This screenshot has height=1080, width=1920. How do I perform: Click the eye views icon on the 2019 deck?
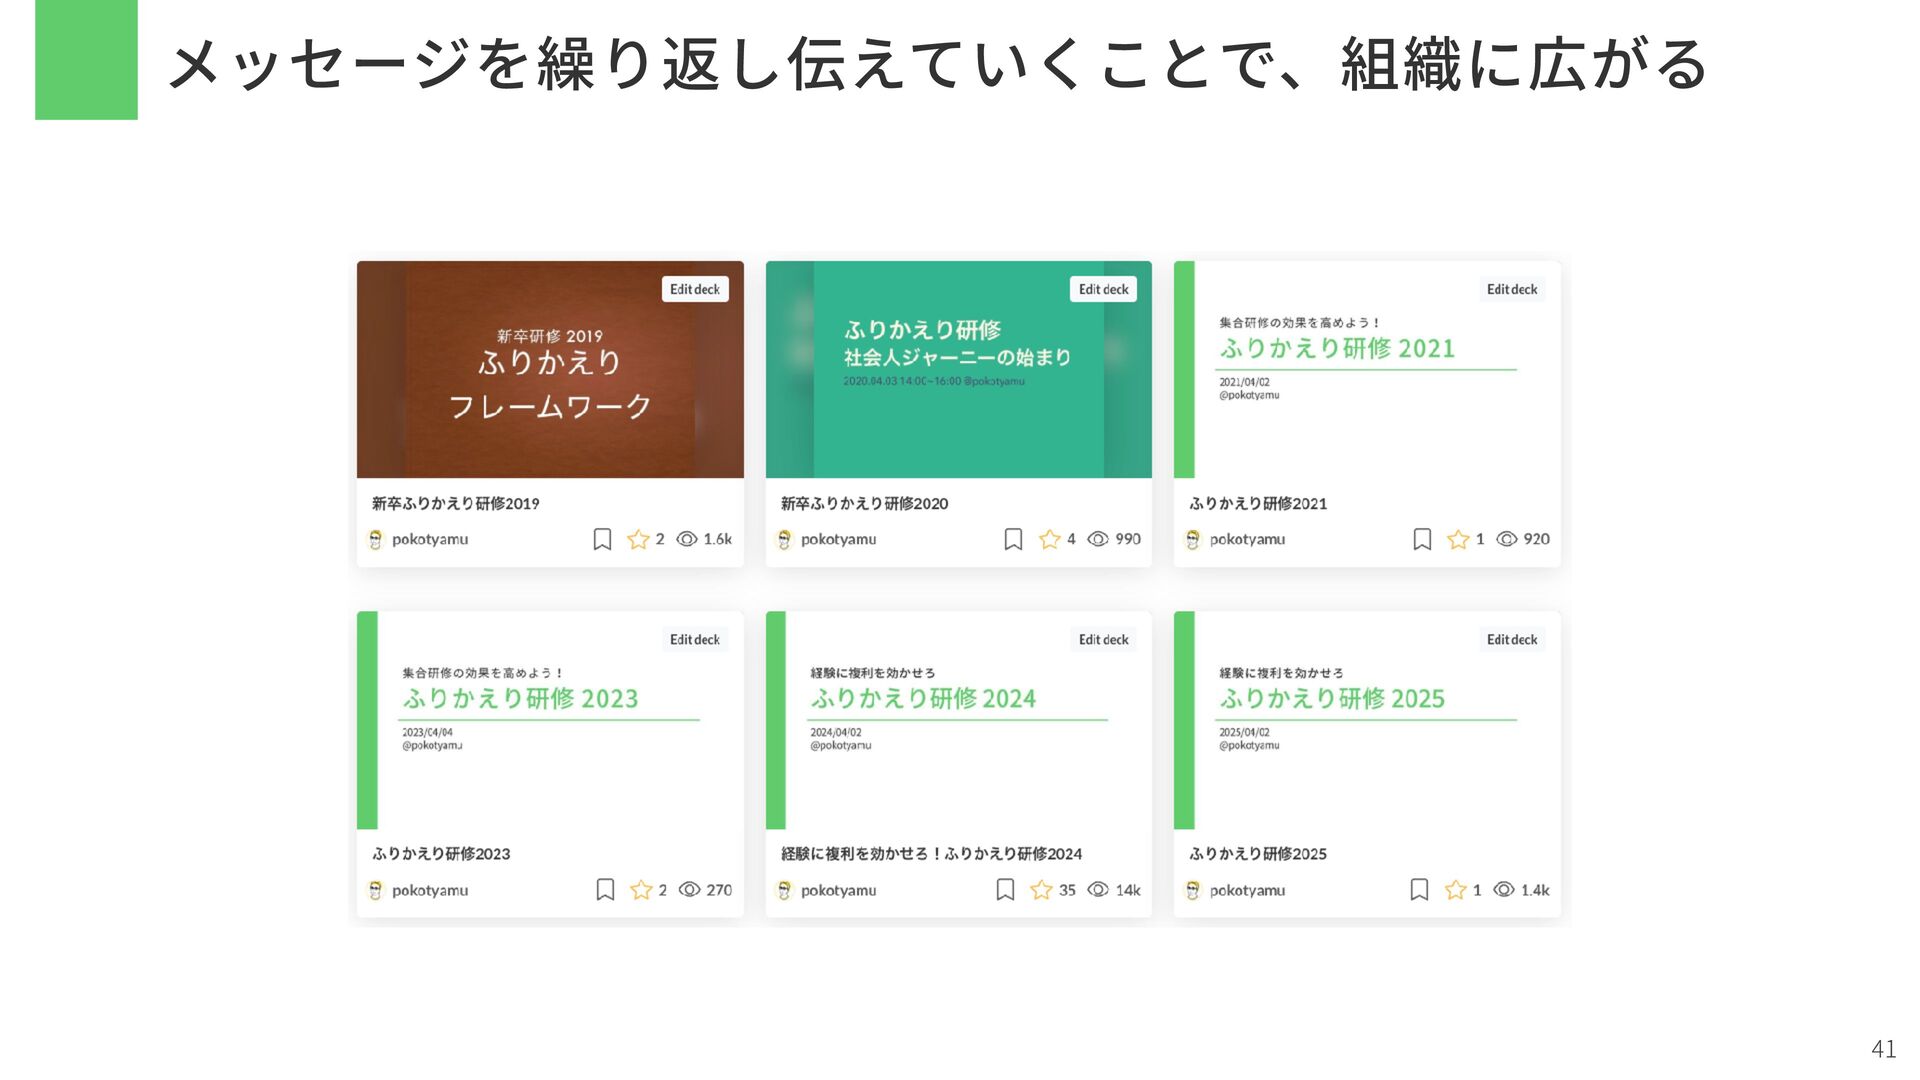click(687, 539)
